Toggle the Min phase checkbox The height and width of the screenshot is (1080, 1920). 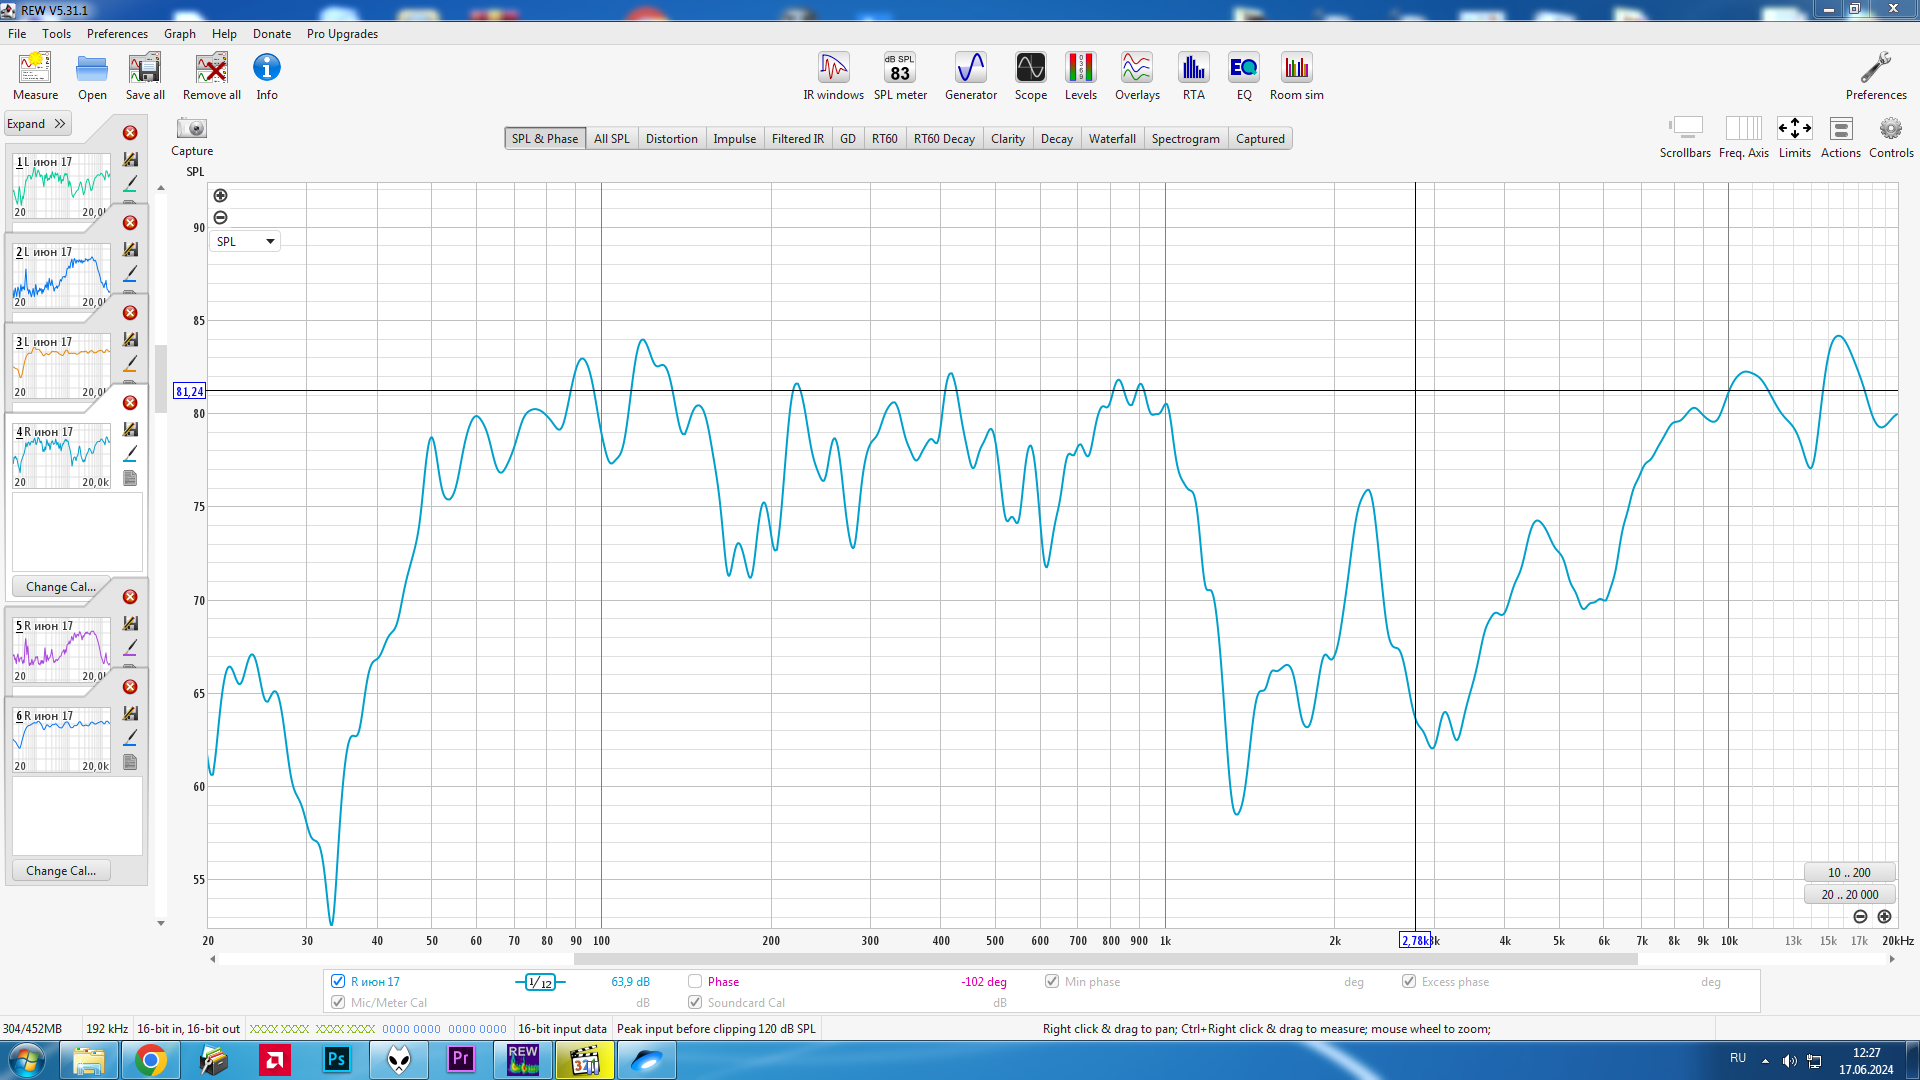[x=1052, y=981]
